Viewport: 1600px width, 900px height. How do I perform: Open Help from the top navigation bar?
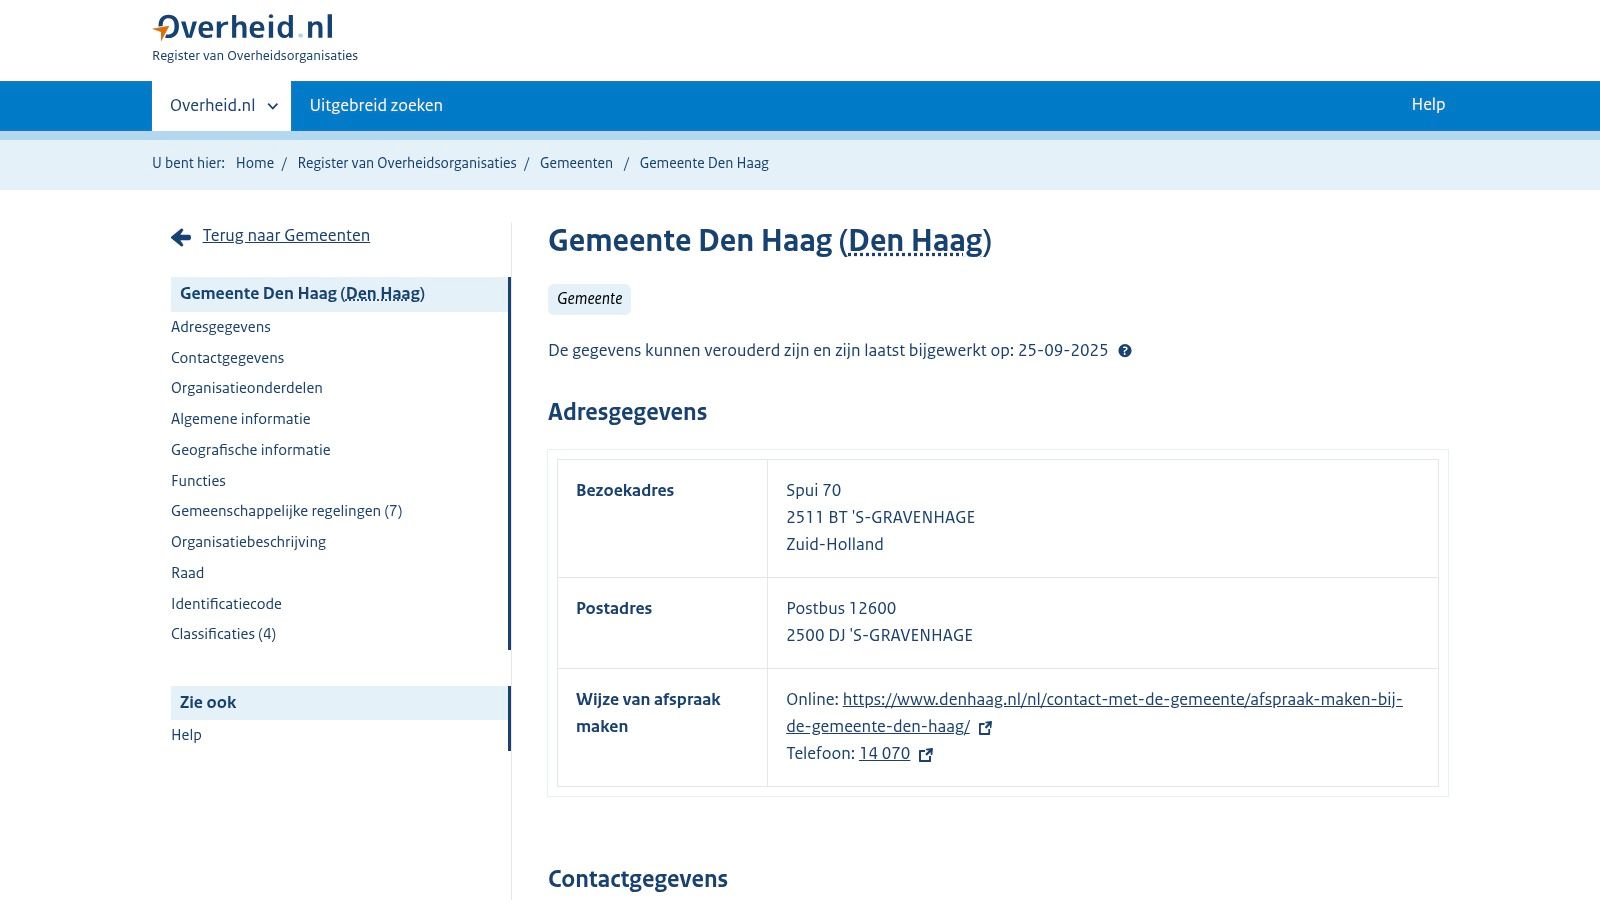click(1428, 104)
